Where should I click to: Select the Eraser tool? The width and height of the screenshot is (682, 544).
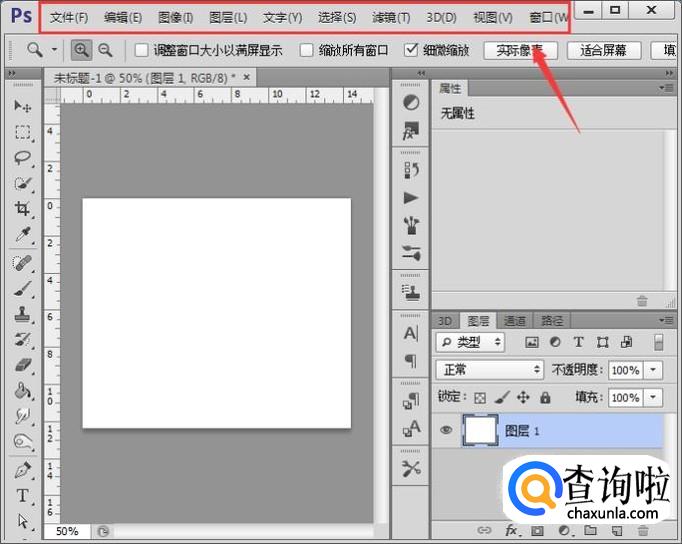tap(22, 365)
